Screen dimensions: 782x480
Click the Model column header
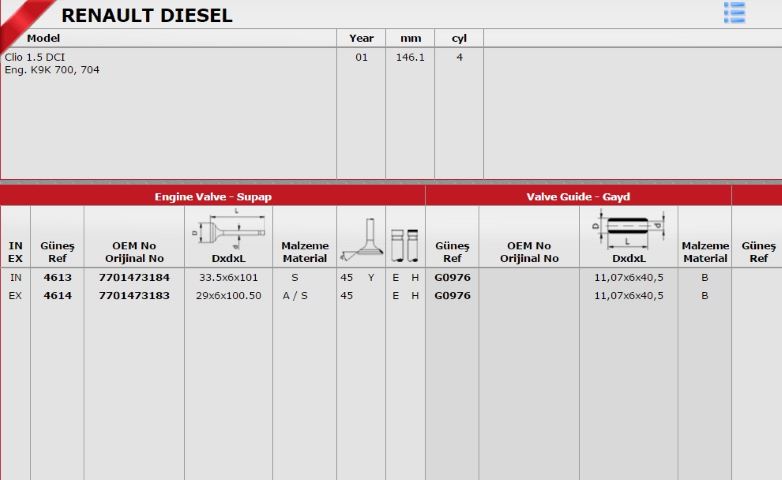click(43, 38)
